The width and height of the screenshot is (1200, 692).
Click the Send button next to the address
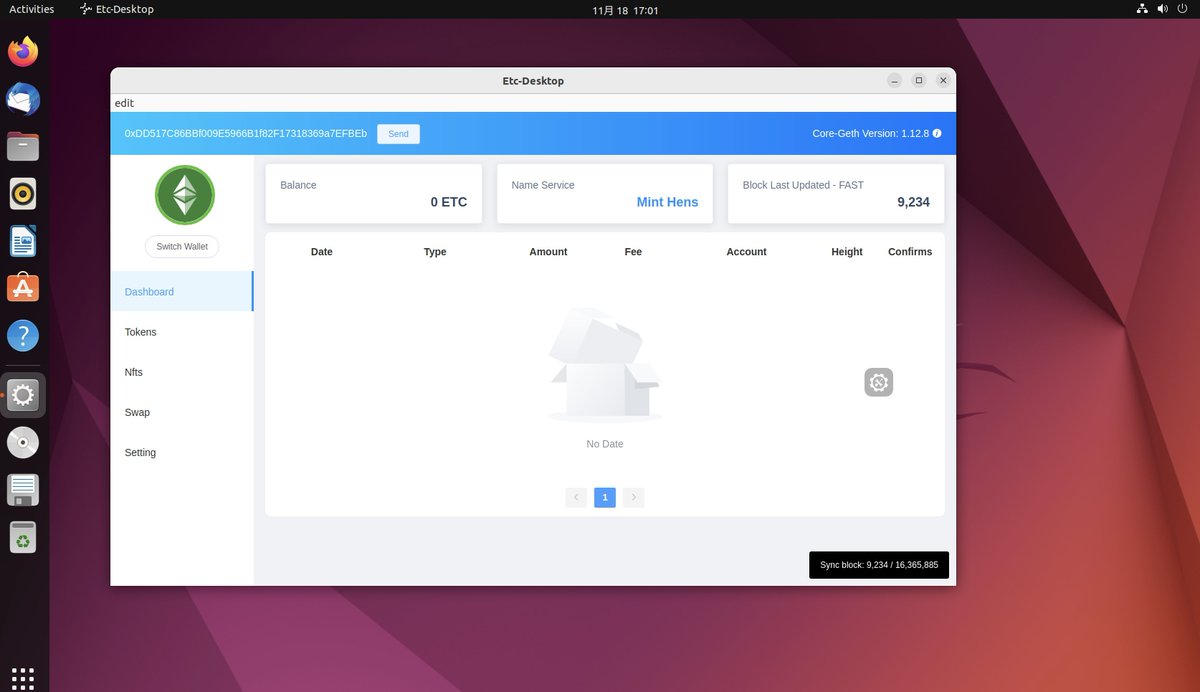tap(398, 134)
